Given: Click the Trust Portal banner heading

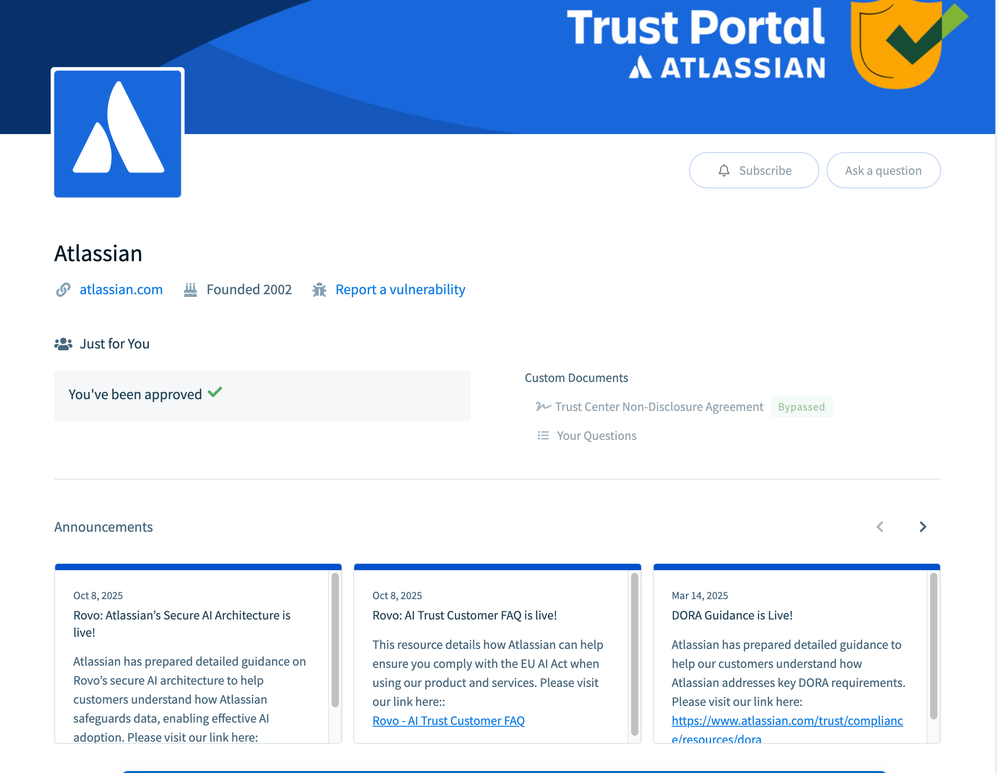Looking at the screenshot, I should (696, 27).
